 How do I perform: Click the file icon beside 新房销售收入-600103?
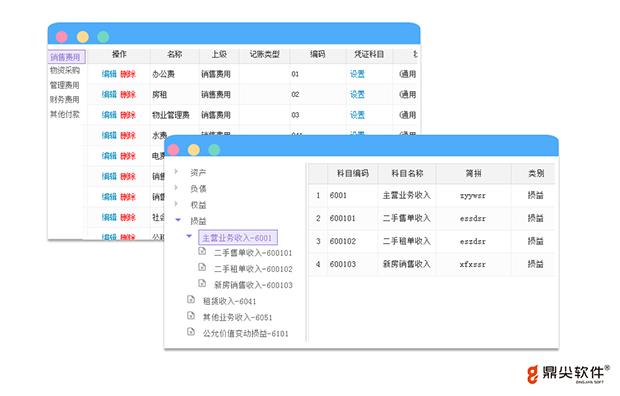(202, 283)
